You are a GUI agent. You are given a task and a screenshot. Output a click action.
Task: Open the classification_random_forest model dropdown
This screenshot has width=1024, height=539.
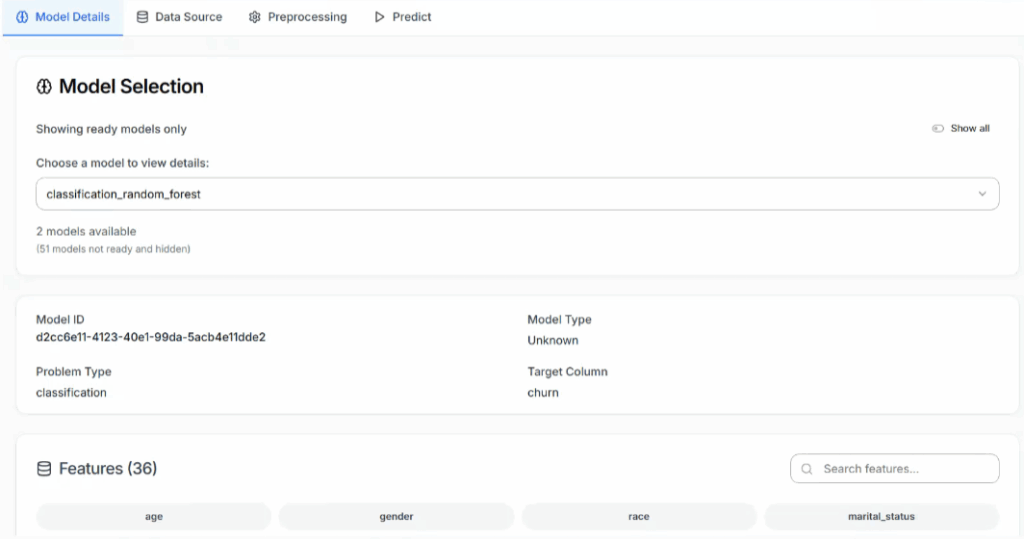pyautogui.click(x=517, y=194)
